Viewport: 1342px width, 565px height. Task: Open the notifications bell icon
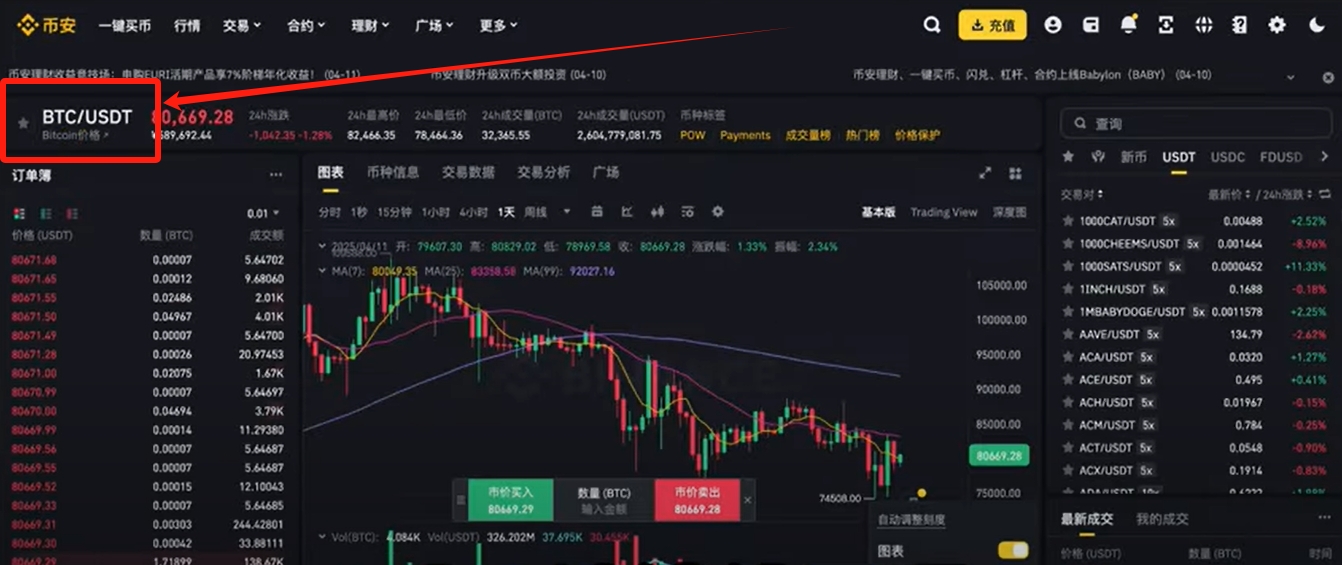click(x=1128, y=25)
